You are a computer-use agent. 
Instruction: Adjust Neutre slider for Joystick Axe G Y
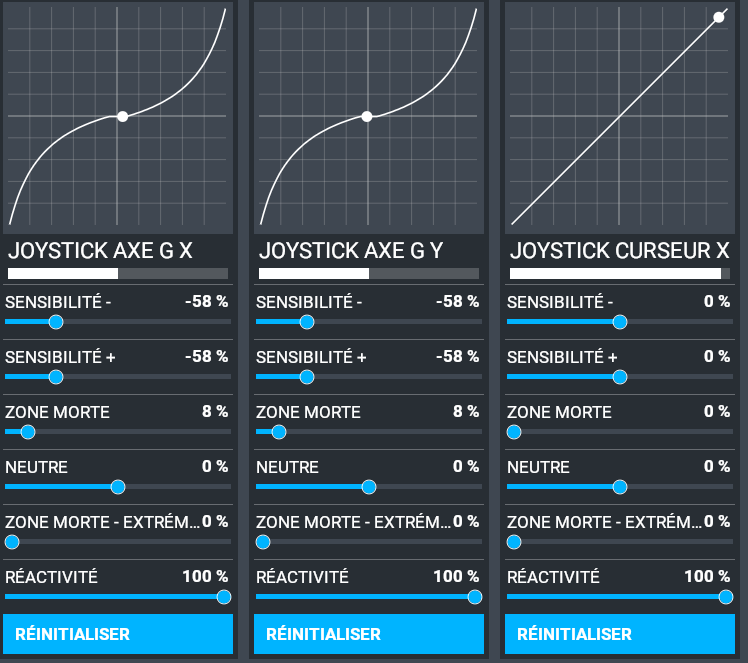click(x=369, y=487)
